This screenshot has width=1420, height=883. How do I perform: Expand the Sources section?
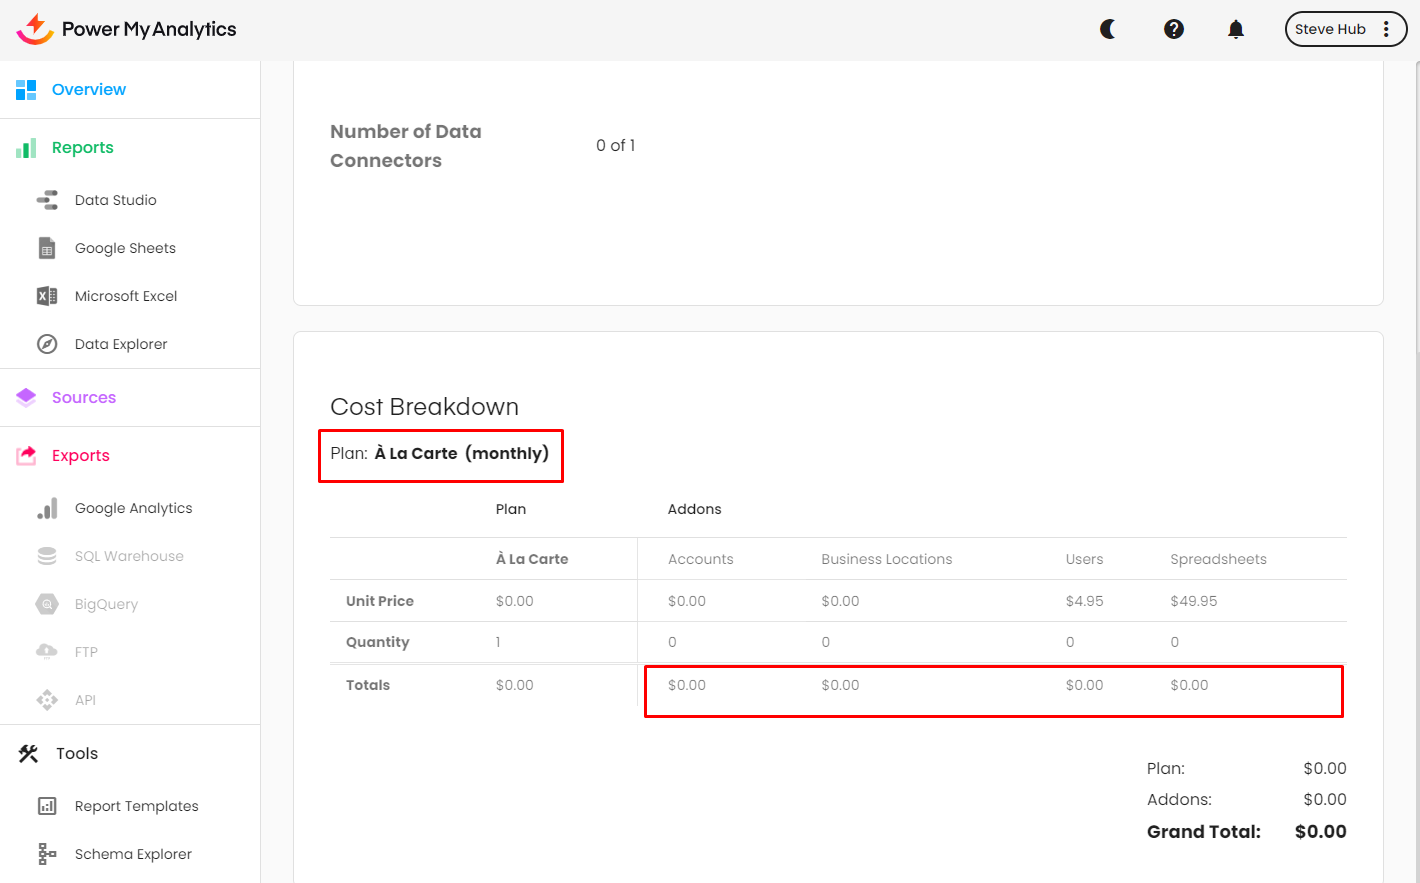pos(84,398)
